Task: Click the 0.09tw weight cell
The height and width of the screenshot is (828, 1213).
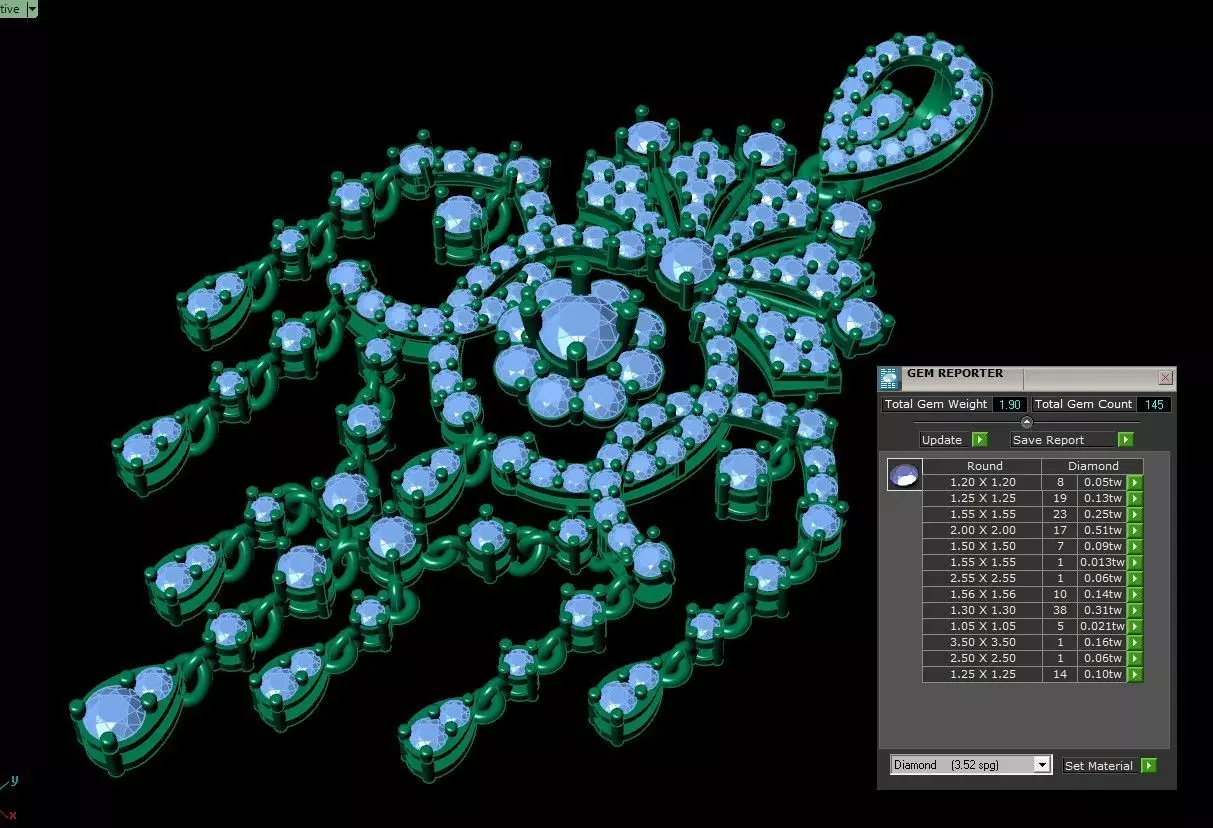Action: (1102, 546)
